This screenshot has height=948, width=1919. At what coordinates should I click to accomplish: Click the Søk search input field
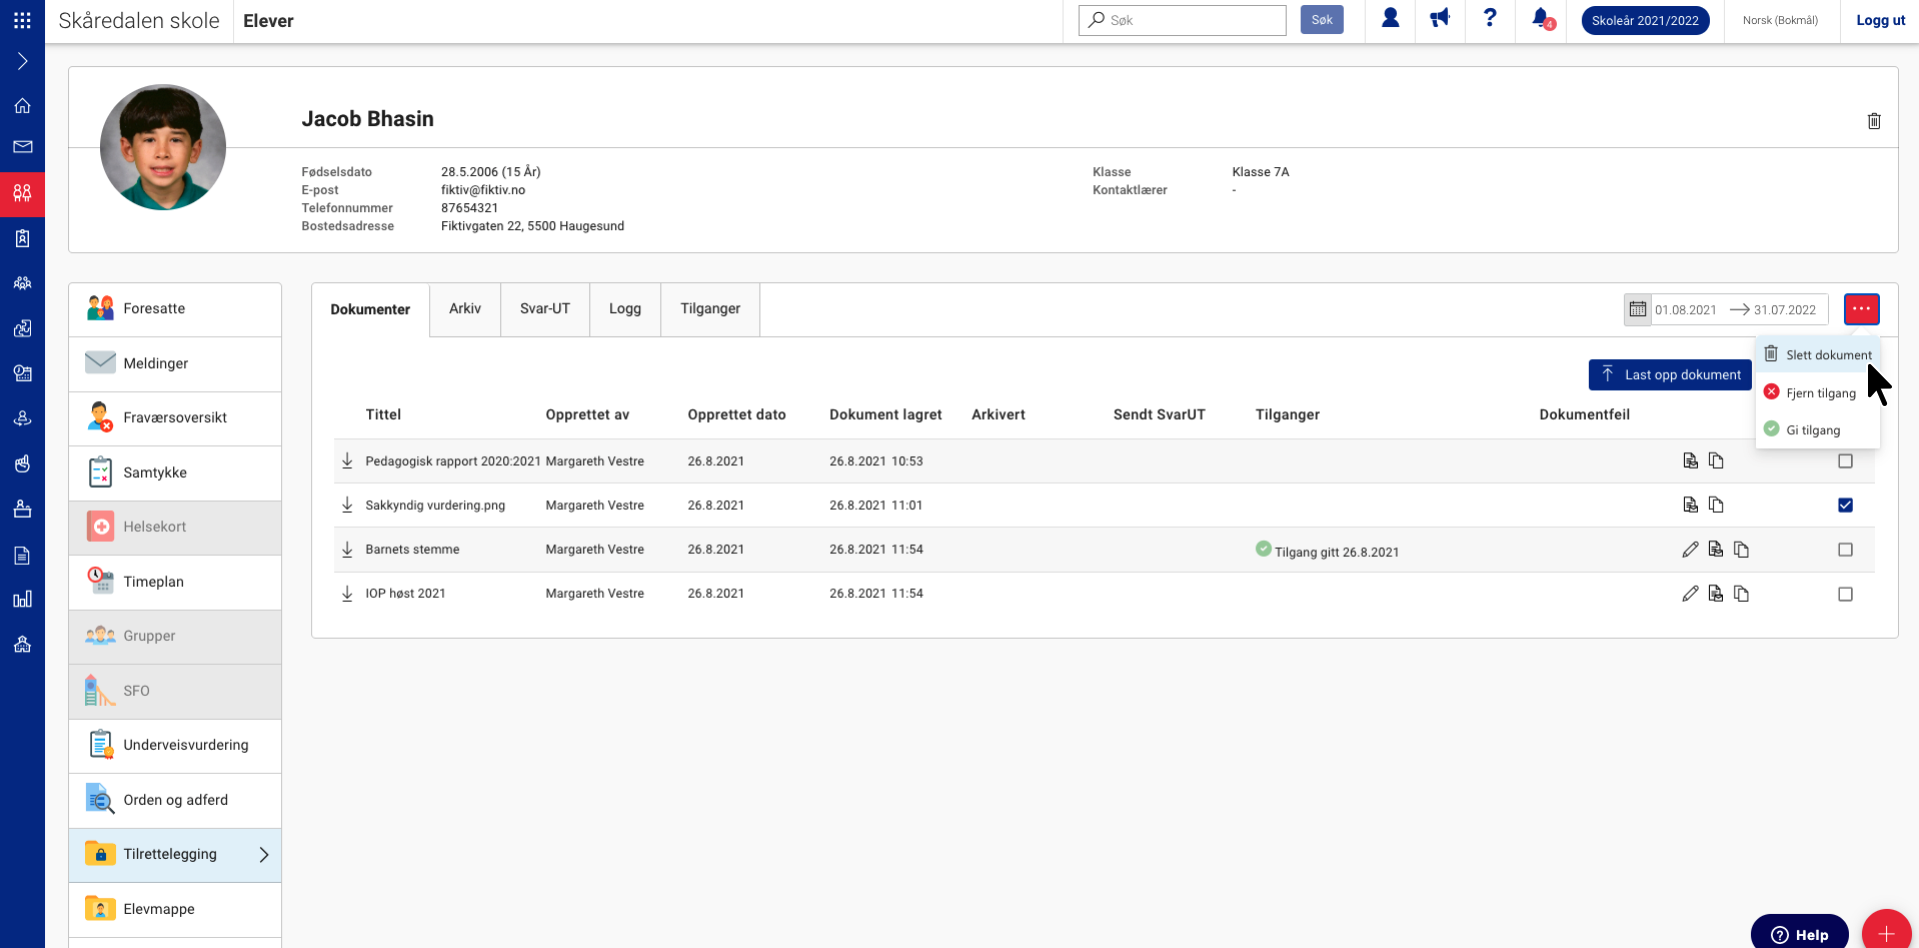point(1182,20)
